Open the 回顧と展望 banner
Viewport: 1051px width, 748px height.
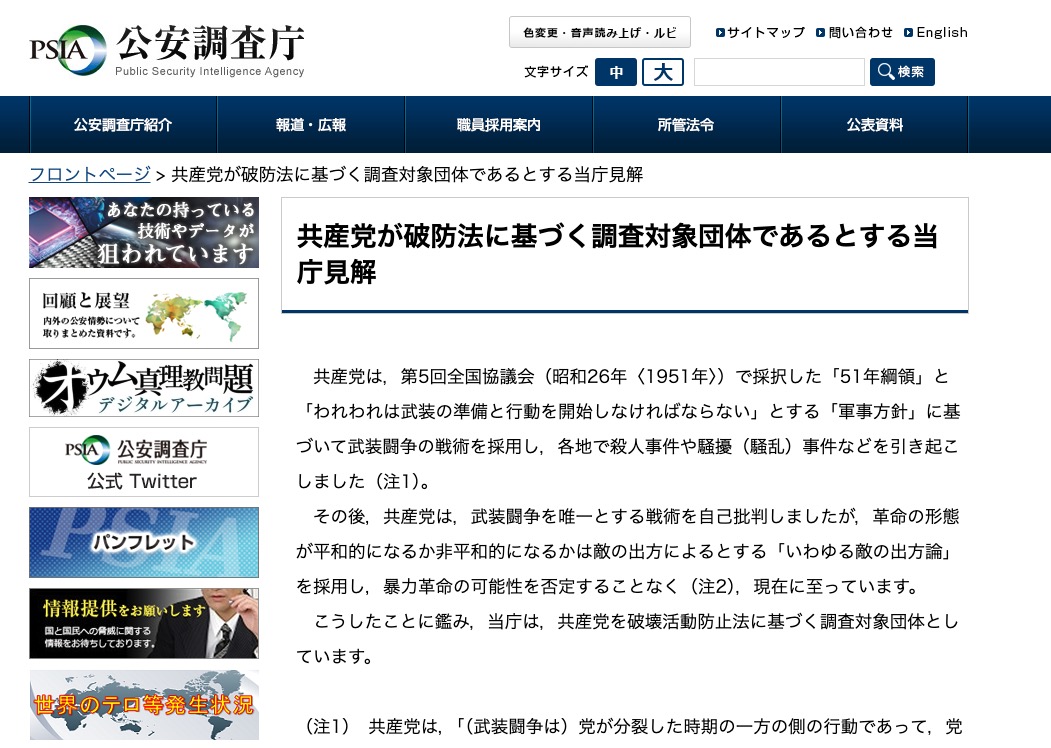click(144, 314)
